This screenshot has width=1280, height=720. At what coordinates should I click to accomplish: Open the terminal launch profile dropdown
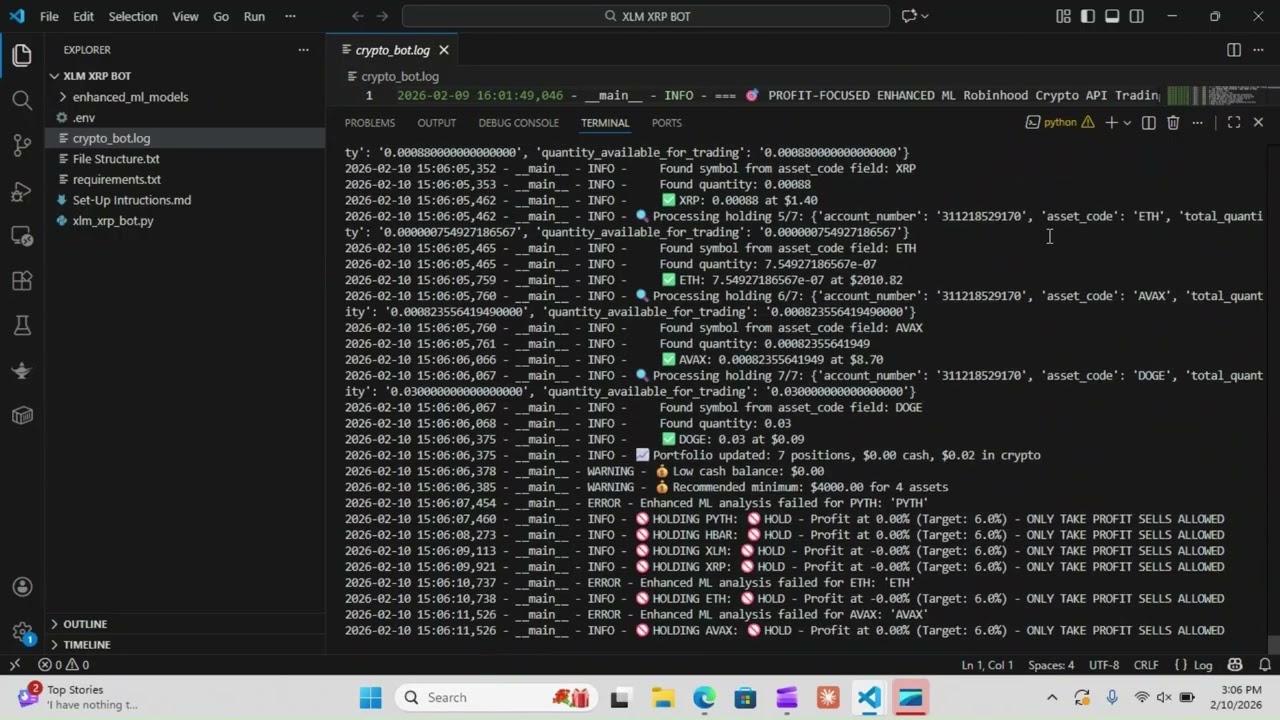1127,122
